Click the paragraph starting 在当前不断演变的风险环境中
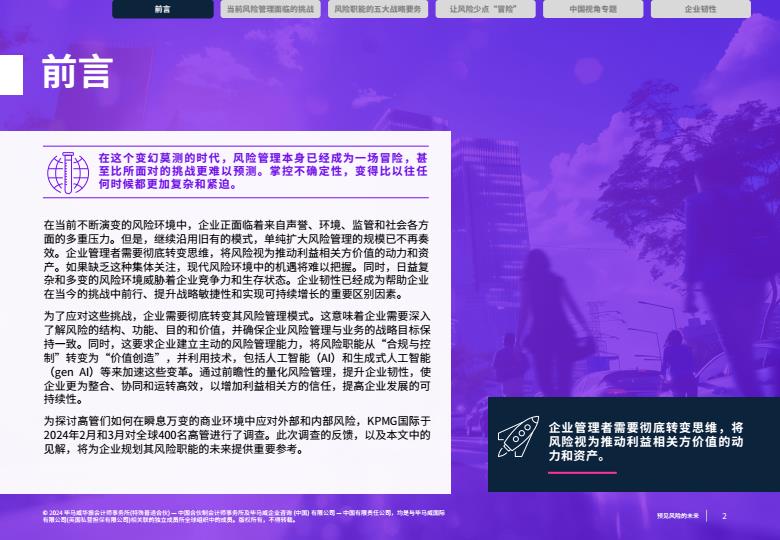 (x=236, y=260)
